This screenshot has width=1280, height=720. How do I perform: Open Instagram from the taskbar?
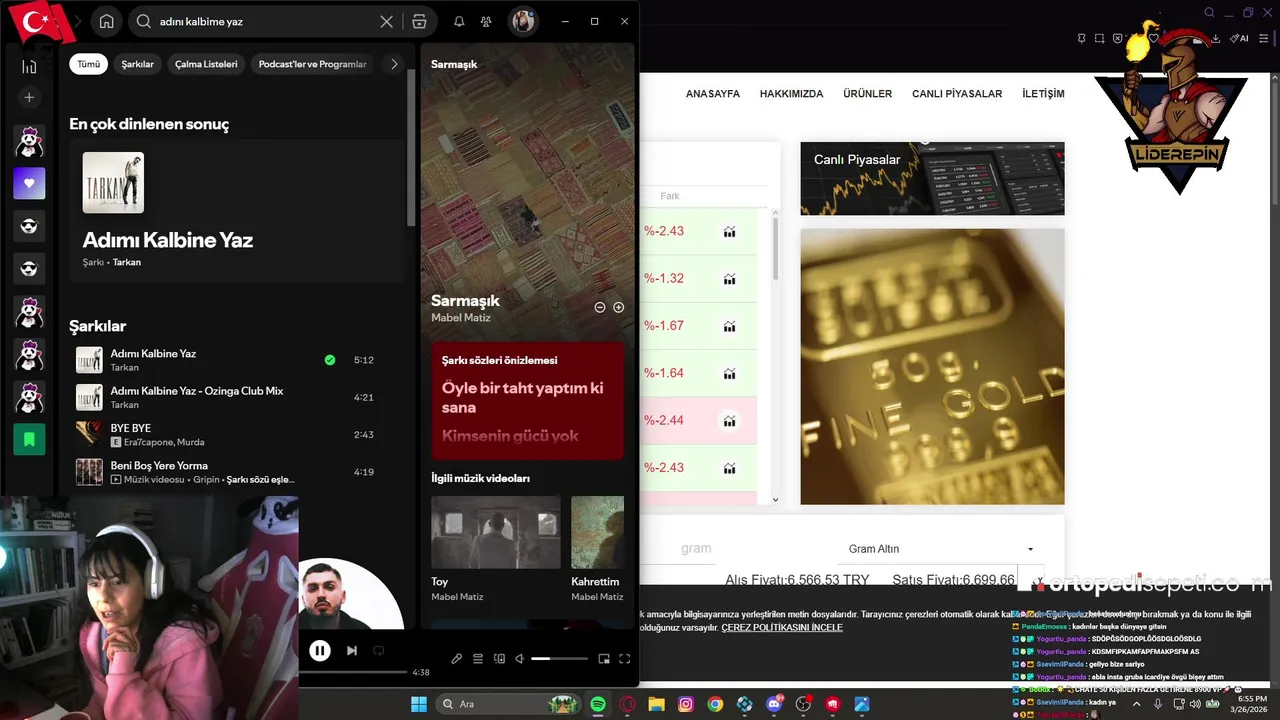click(x=686, y=704)
